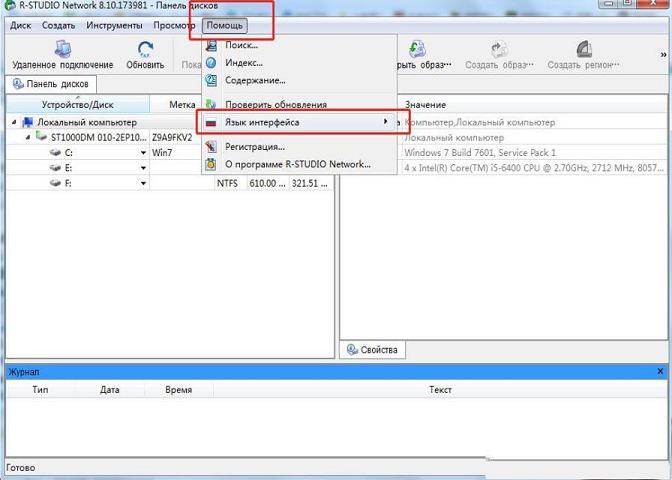Open О программе R-STUDIO Network menu entry

click(x=297, y=164)
